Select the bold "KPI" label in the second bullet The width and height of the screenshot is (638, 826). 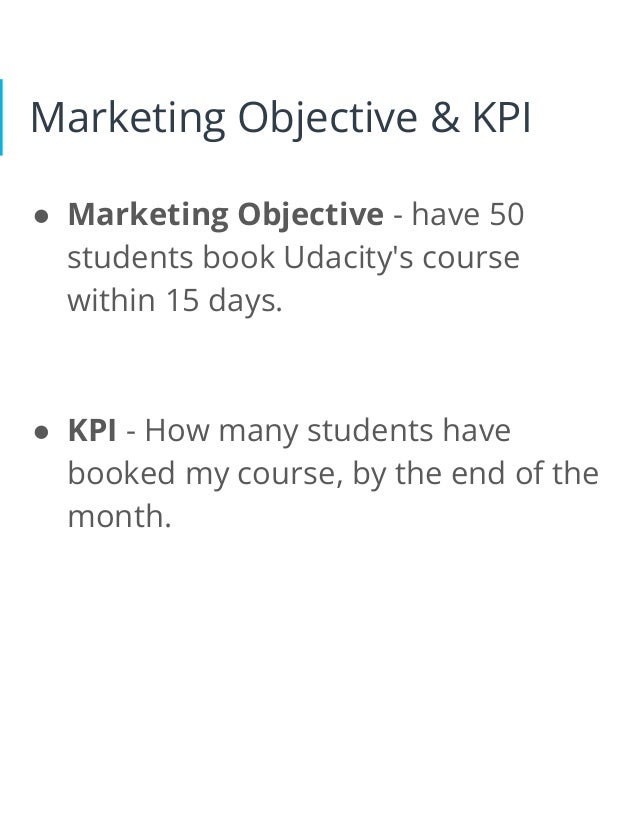coord(92,430)
